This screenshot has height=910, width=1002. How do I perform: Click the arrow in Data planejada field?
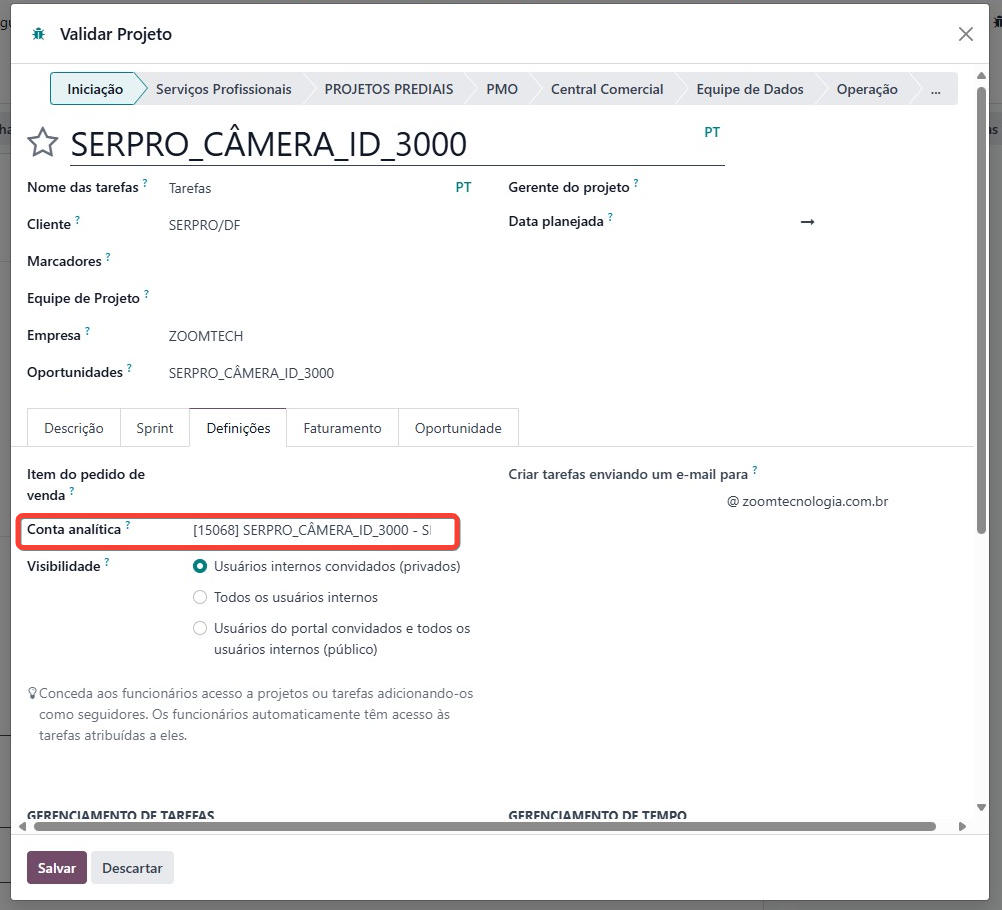(807, 222)
